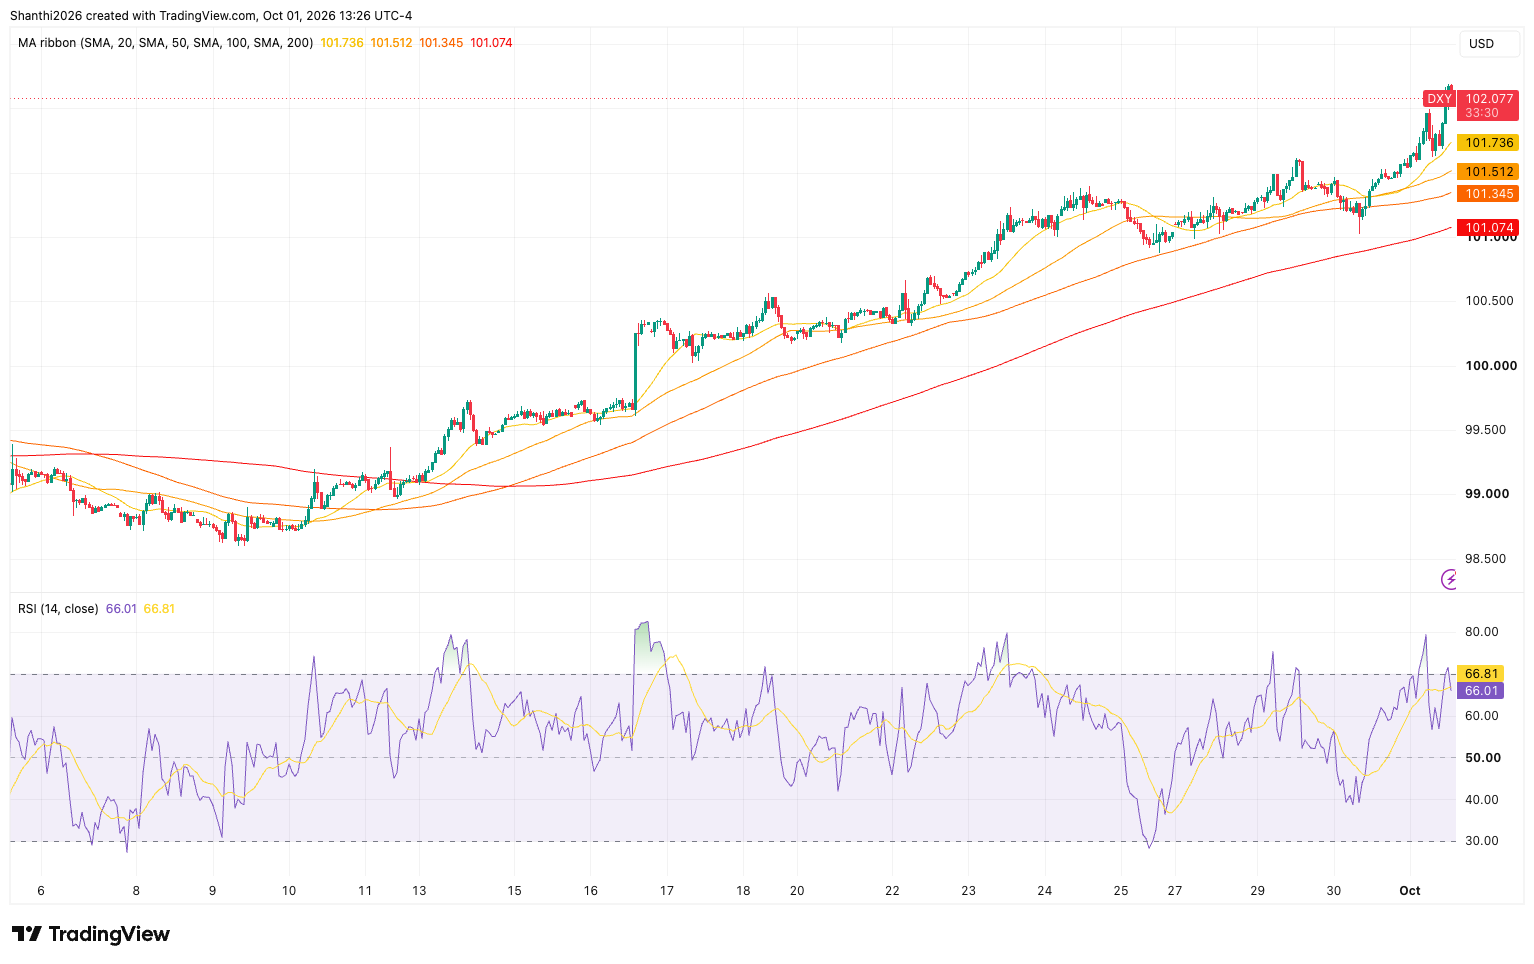Click the date label 10 on time axis
Screen dimensions: 1534x964
pos(289,890)
